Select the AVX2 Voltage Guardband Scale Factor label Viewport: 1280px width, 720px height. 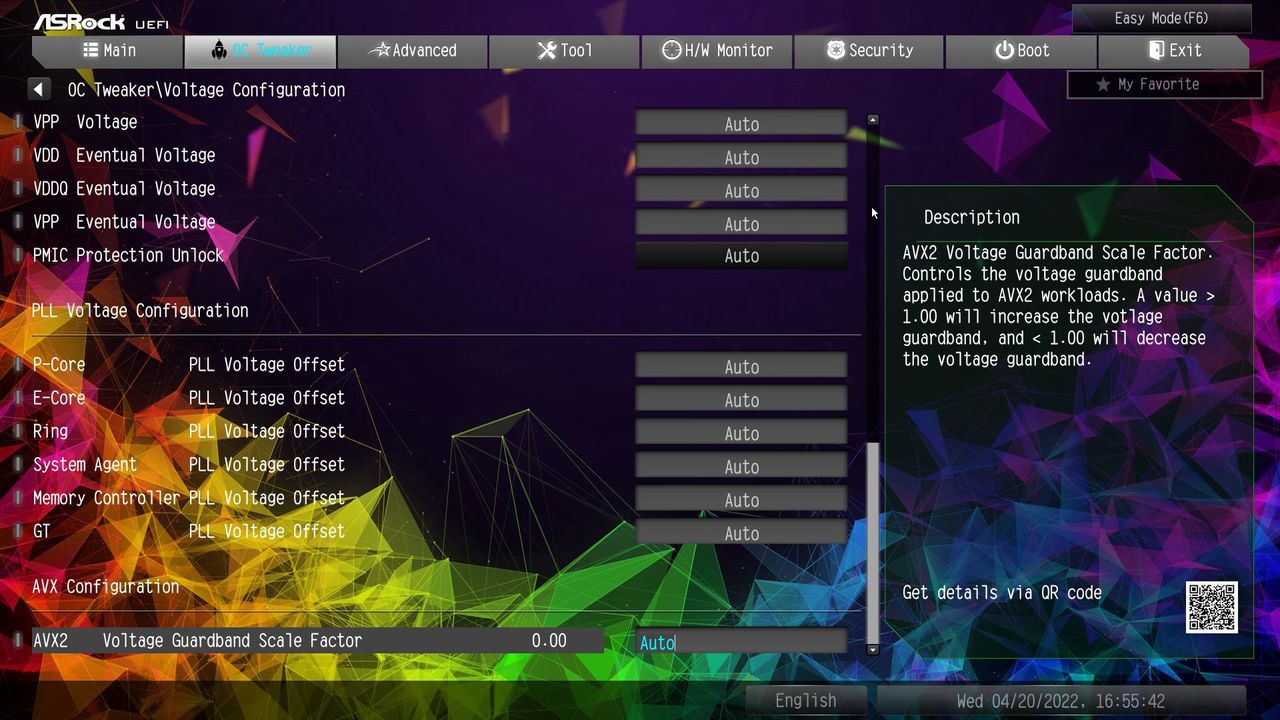[x=197, y=641]
